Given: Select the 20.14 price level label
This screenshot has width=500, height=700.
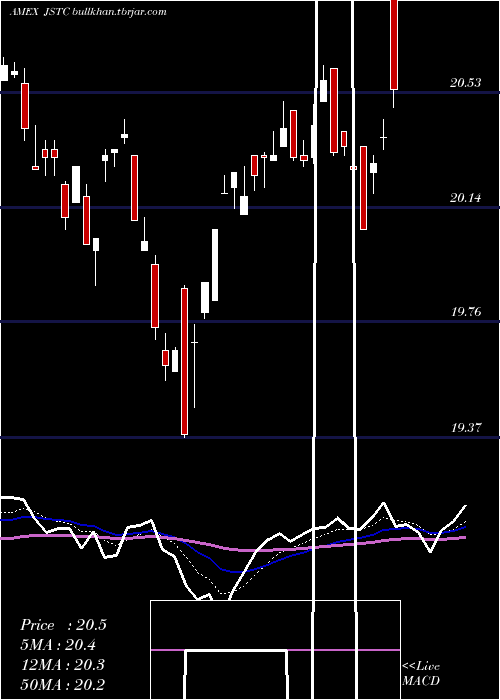Looking at the screenshot, I should pyautogui.click(x=466, y=197).
